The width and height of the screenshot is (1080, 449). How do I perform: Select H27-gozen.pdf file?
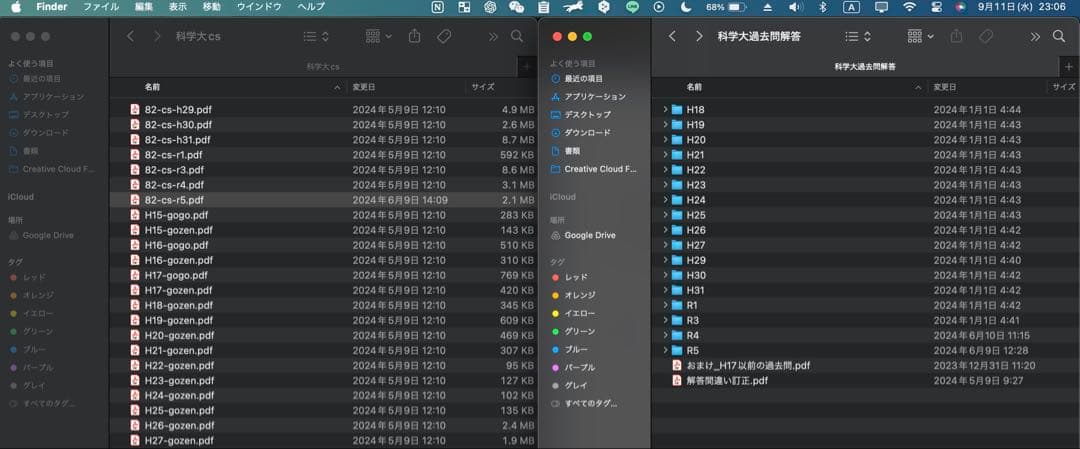point(323,441)
